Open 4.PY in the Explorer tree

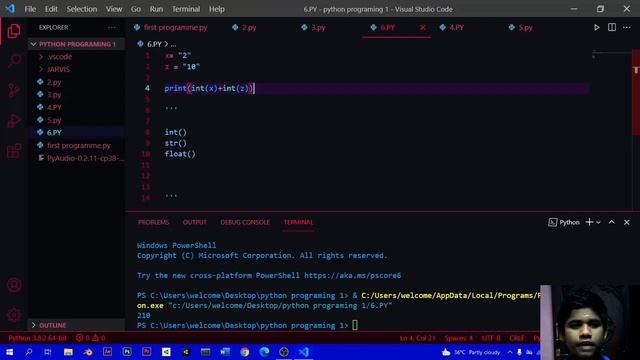[x=54, y=107]
